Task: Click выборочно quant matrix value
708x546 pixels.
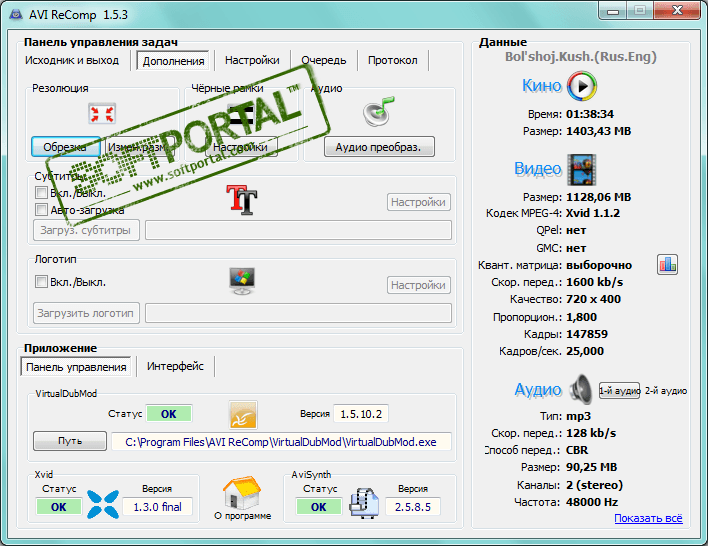Action: [x=599, y=266]
